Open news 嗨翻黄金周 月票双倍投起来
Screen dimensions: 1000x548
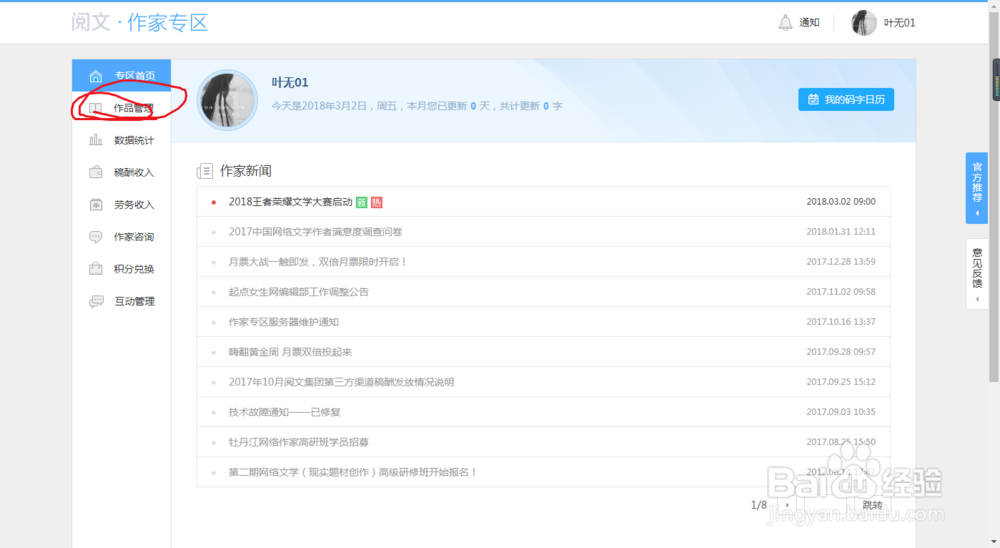pos(290,352)
